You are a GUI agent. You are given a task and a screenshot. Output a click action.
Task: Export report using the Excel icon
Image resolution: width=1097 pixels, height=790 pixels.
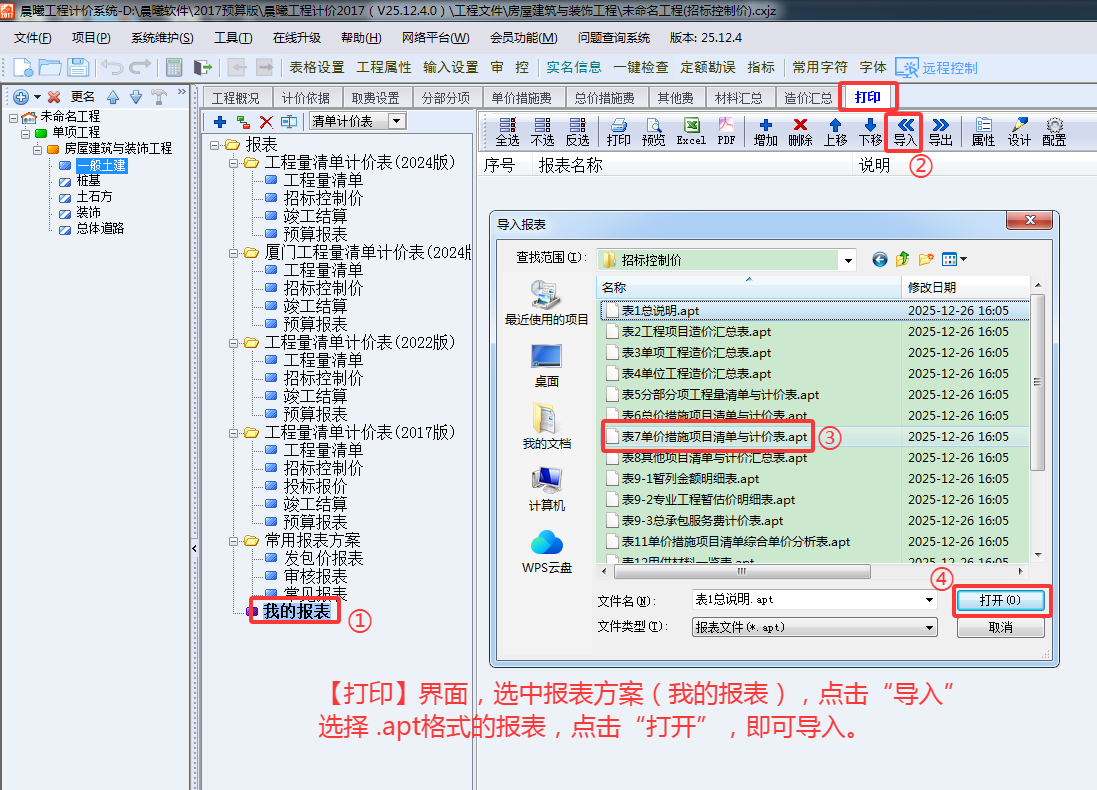[691, 131]
